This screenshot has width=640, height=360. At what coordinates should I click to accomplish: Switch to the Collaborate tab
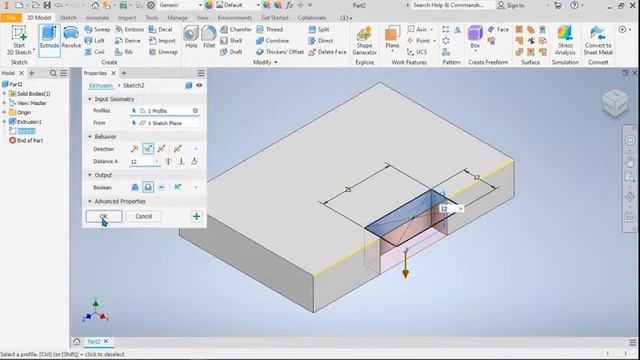coord(312,18)
